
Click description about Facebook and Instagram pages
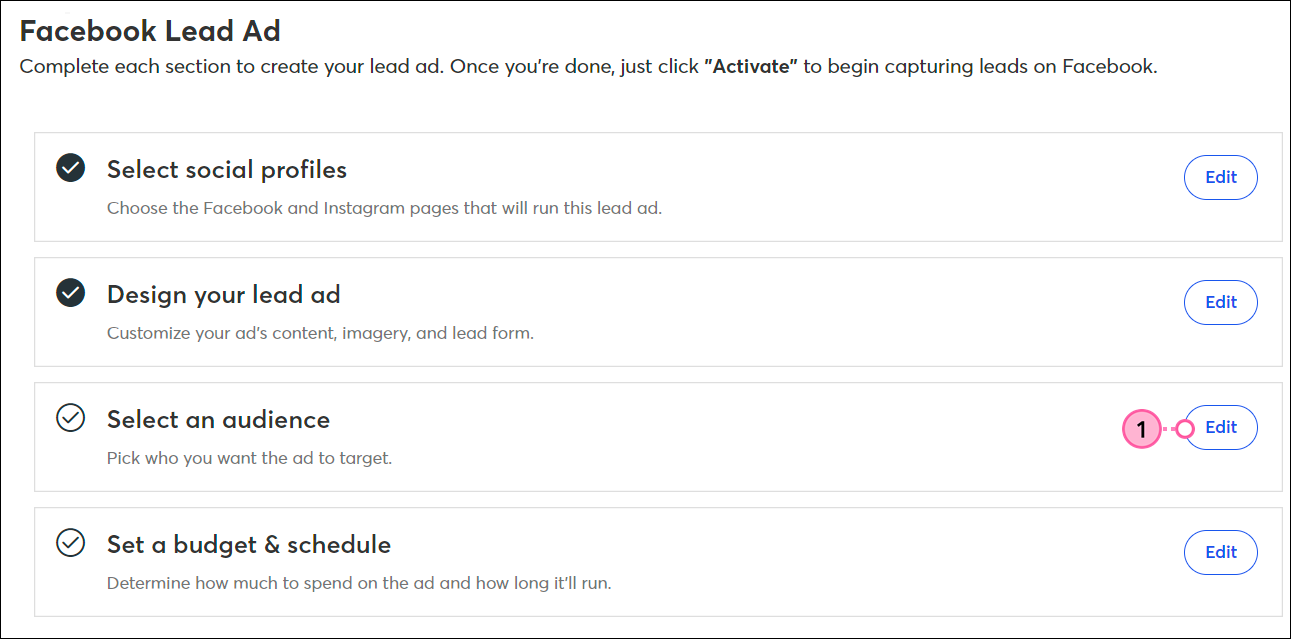pyautogui.click(x=385, y=209)
